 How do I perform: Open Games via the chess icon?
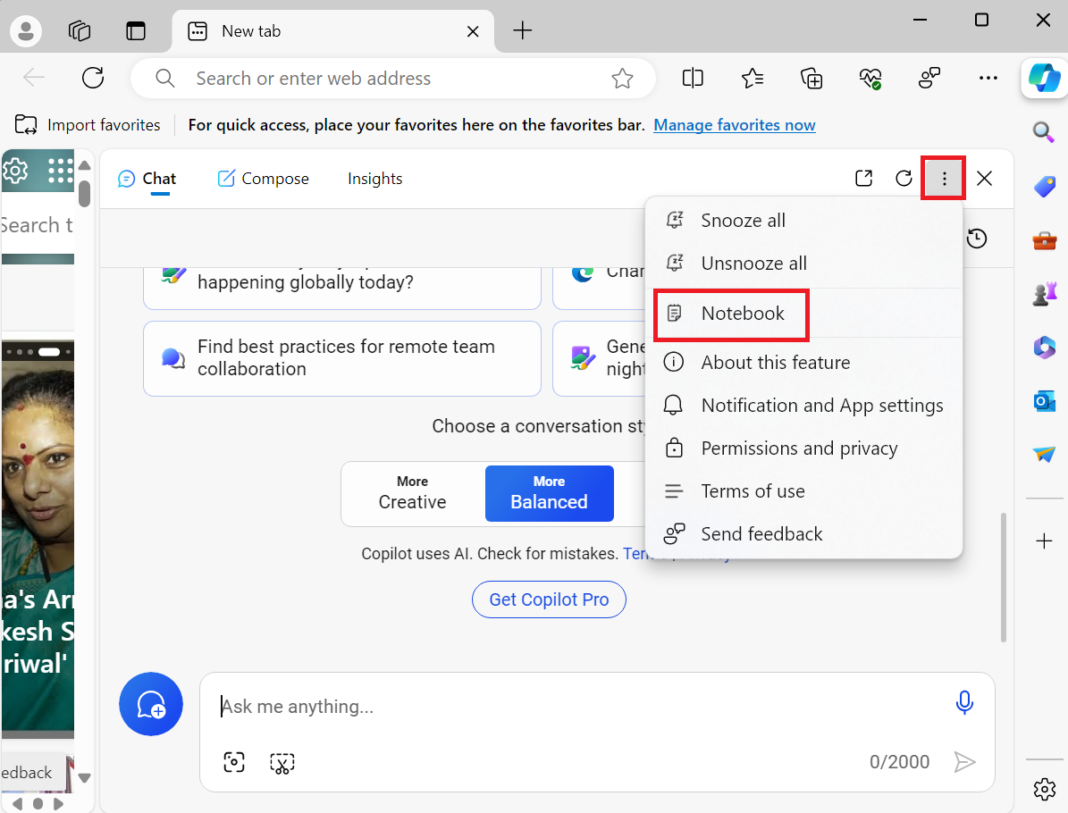pyautogui.click(x=1044, y=294)
